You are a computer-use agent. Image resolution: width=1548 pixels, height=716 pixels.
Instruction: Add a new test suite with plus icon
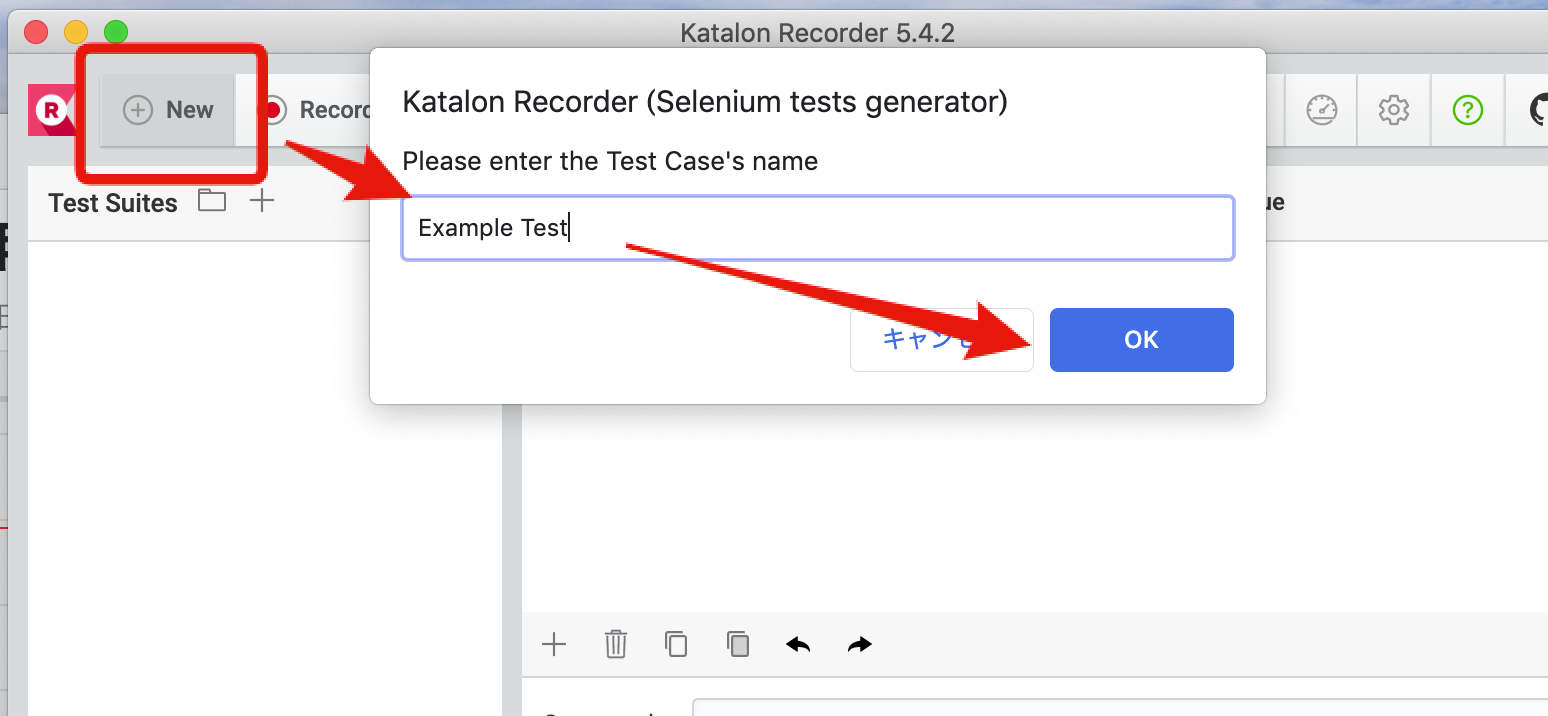click(262, 201)
